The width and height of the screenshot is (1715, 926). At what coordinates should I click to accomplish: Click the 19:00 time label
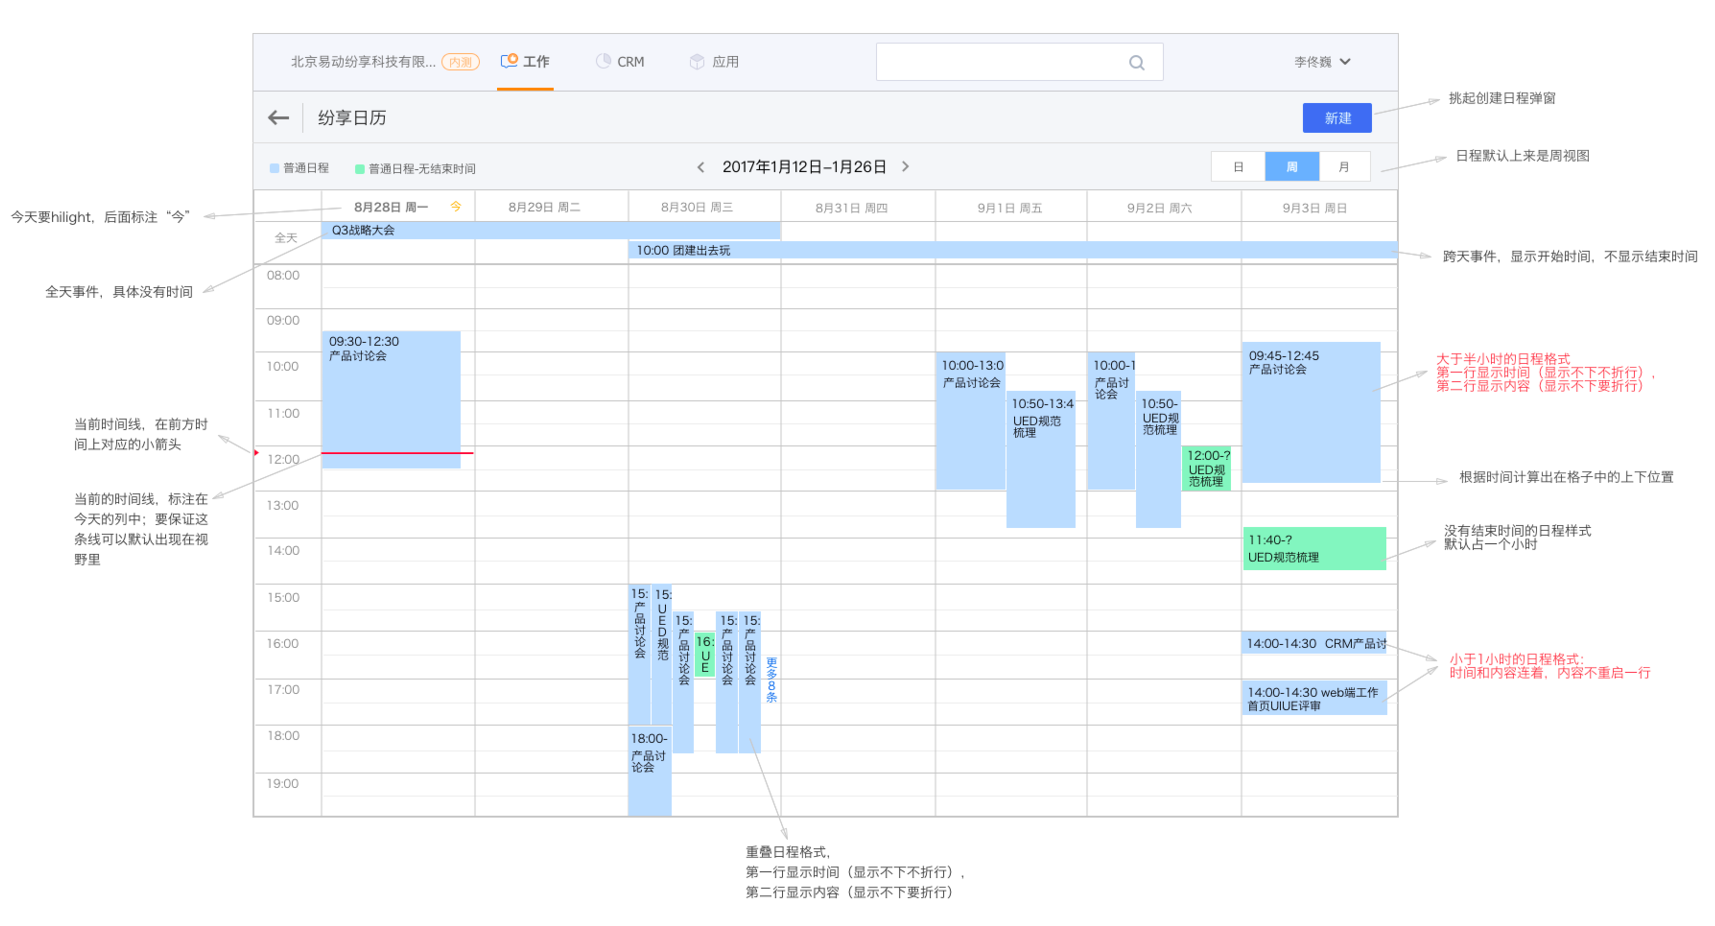283,783
